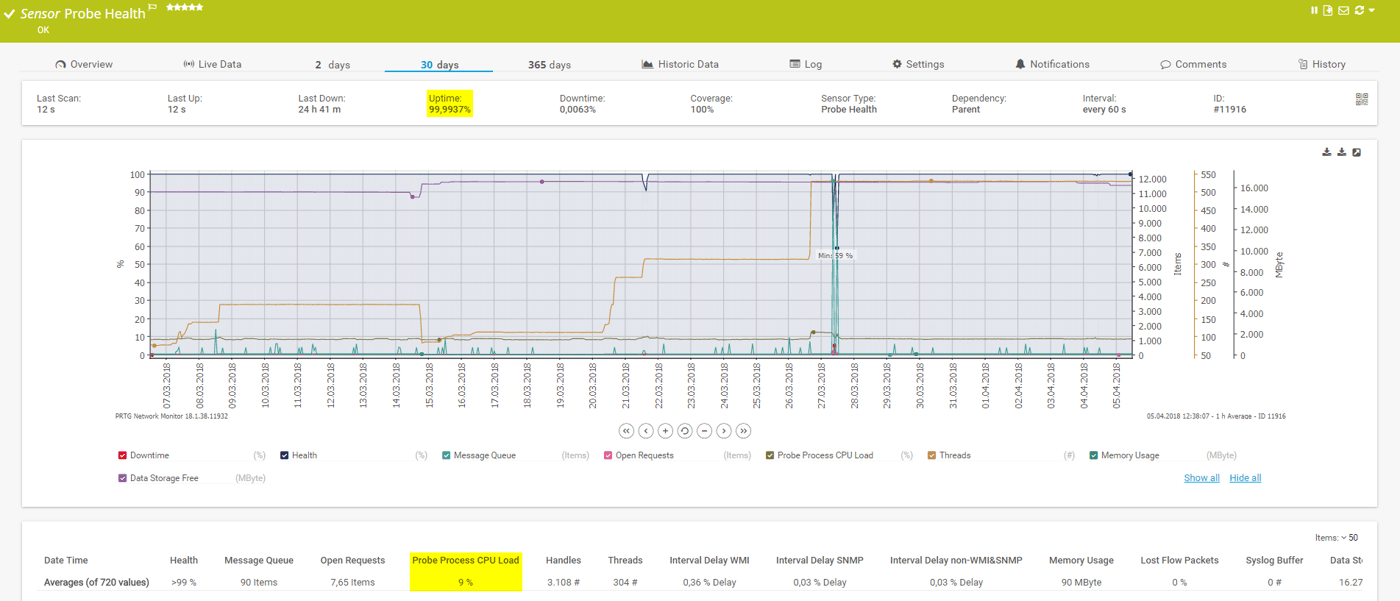
Task: Reset graph view with circular arrow button
Action: click(x=685, y=431)
